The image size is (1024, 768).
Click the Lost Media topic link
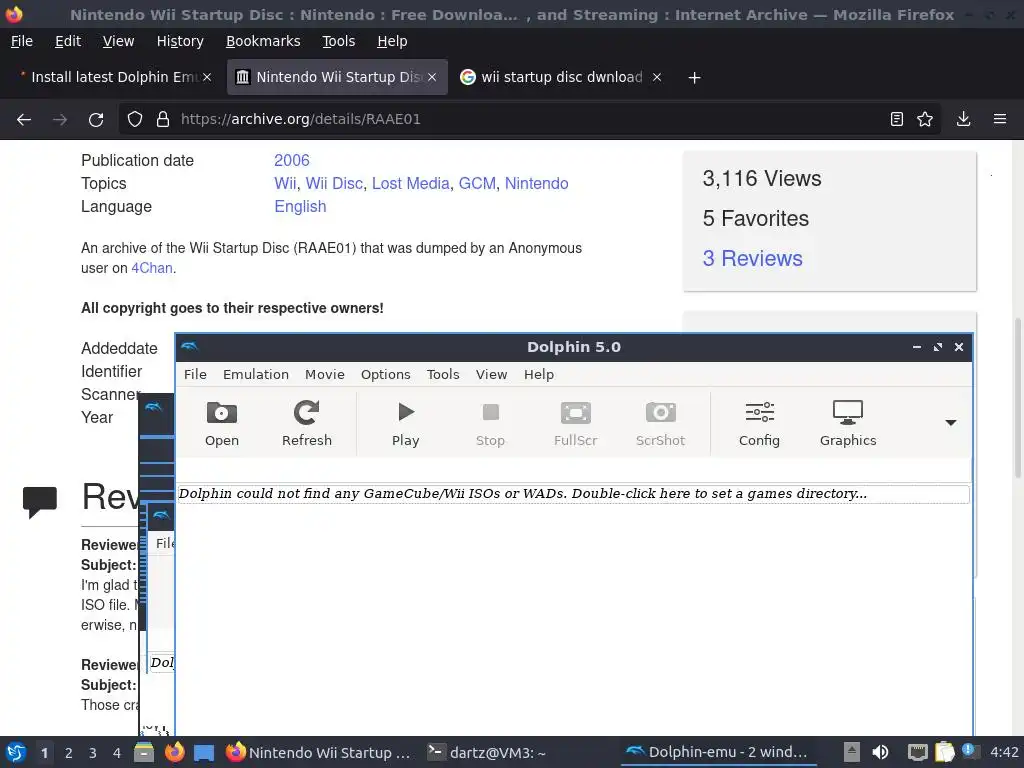click(410, 184)
